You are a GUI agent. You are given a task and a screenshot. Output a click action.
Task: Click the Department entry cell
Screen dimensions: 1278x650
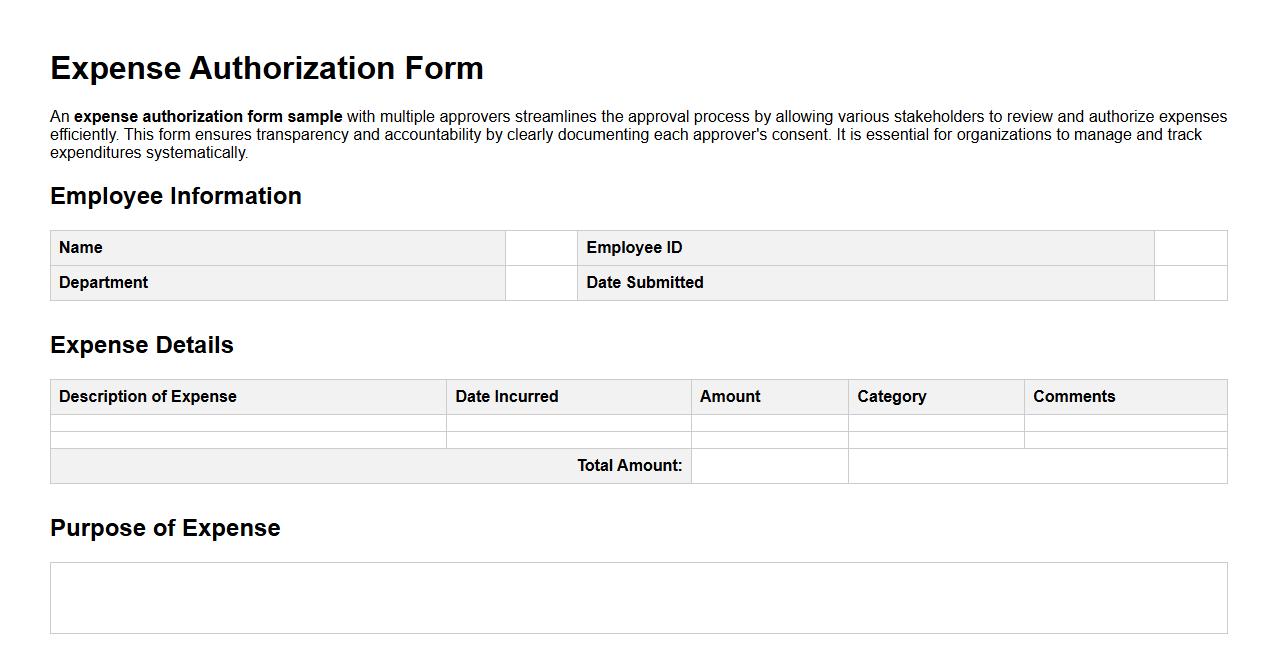(x=540, y=282)
